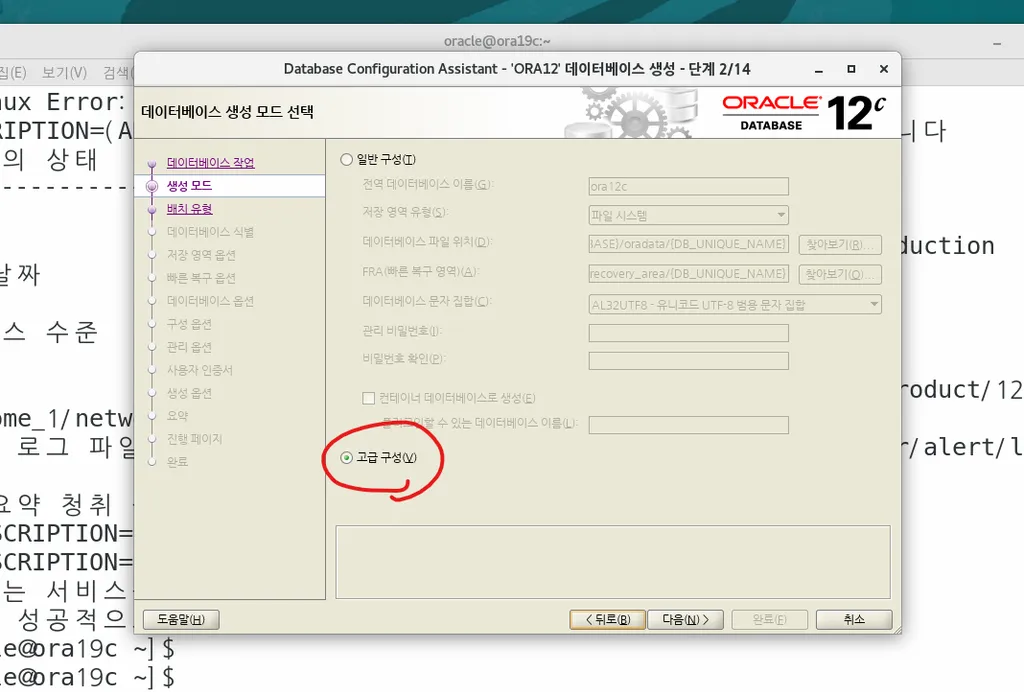Open 데이터베이스 작업 step link
The width and height of the screenshot is (1024, 692).
pyautogui.click(x=210, y=163)
